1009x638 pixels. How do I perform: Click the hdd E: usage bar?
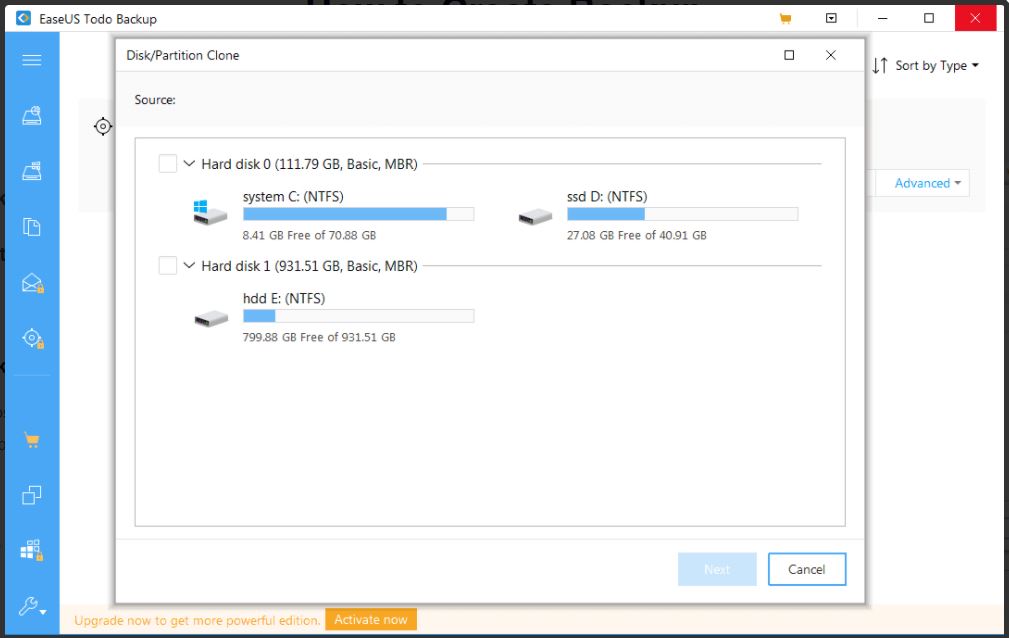point(358,315)
